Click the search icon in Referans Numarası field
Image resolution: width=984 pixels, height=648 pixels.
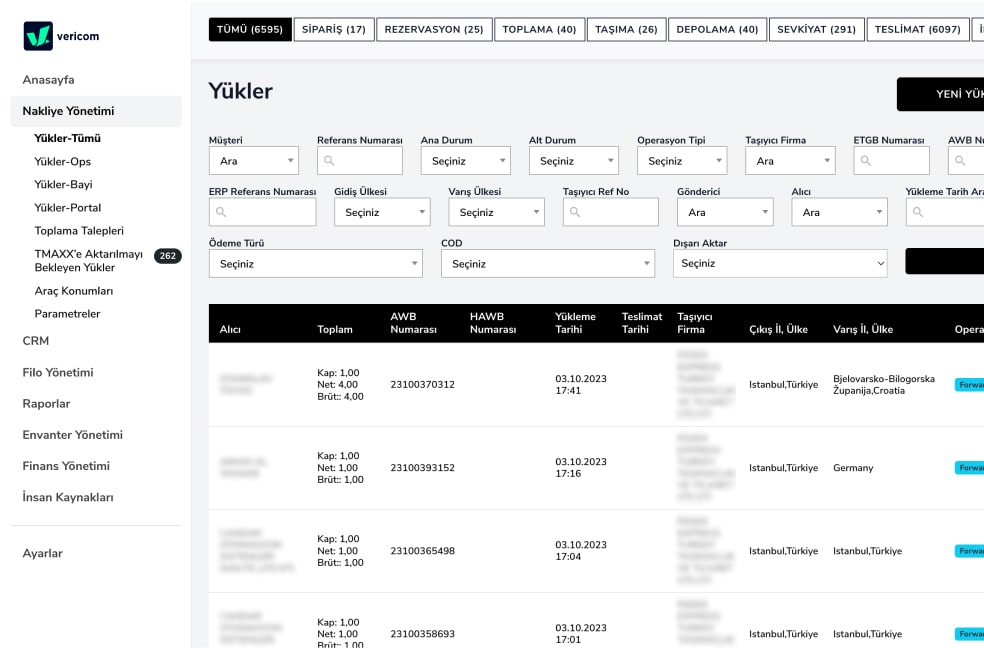329,161
